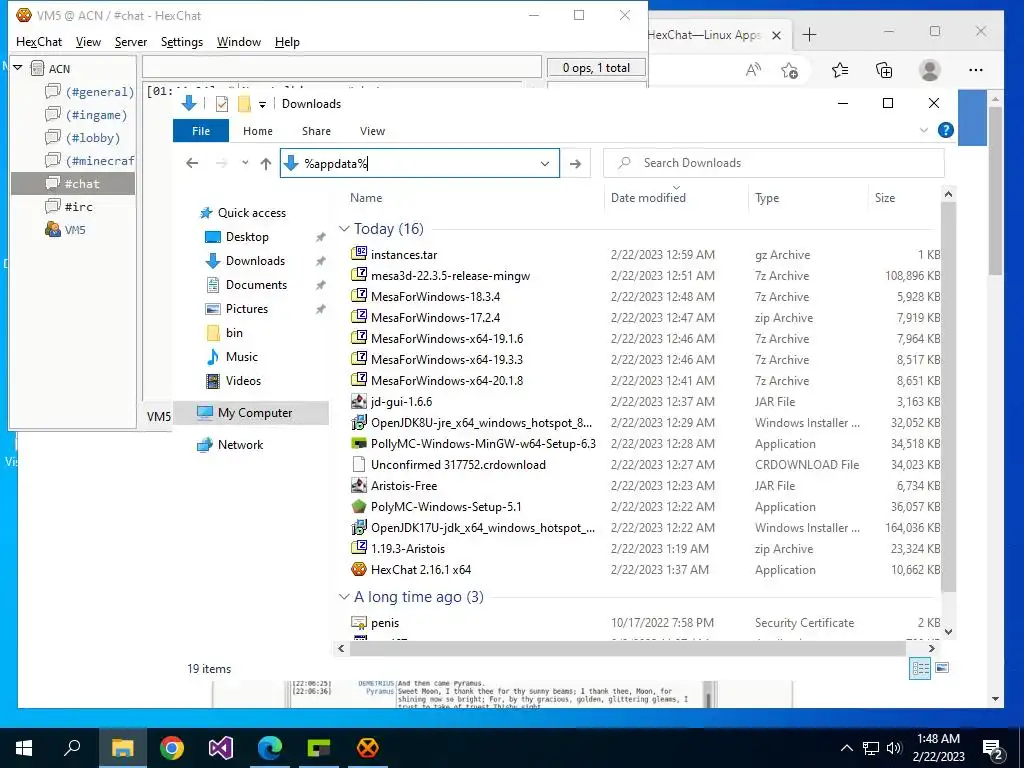Click the Search Downloads field
Image resolution: width=1024 pixels, height=768 pixels.
(774, 163)
